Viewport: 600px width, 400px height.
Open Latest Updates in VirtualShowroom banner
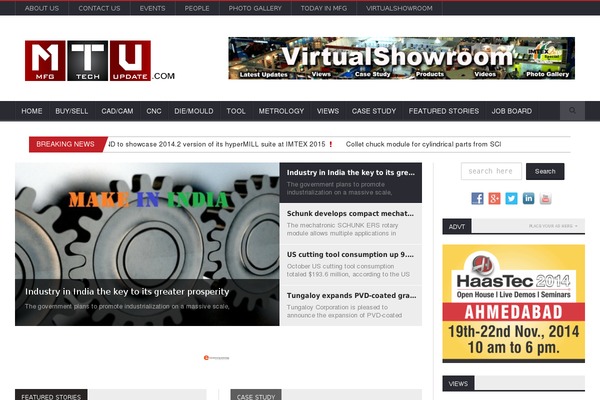click(x=263, y=74)
